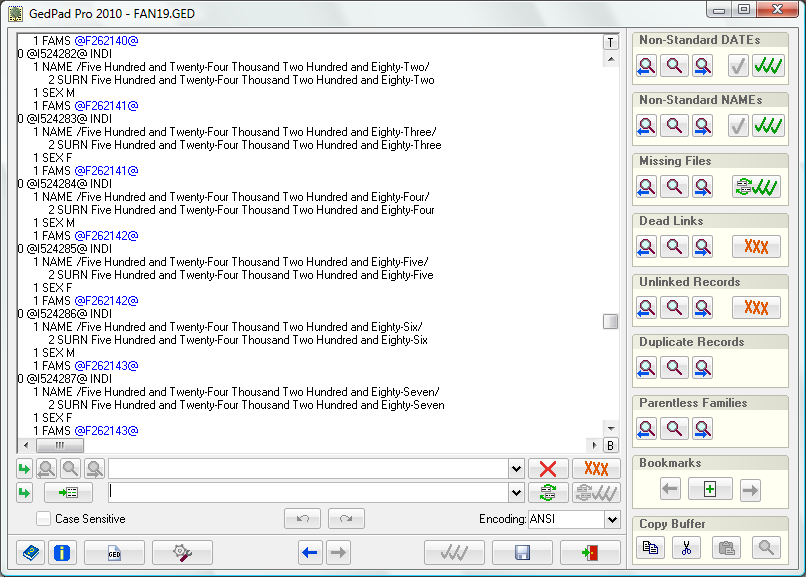
Task: Search for Duplicate Records
Action: 673,367
